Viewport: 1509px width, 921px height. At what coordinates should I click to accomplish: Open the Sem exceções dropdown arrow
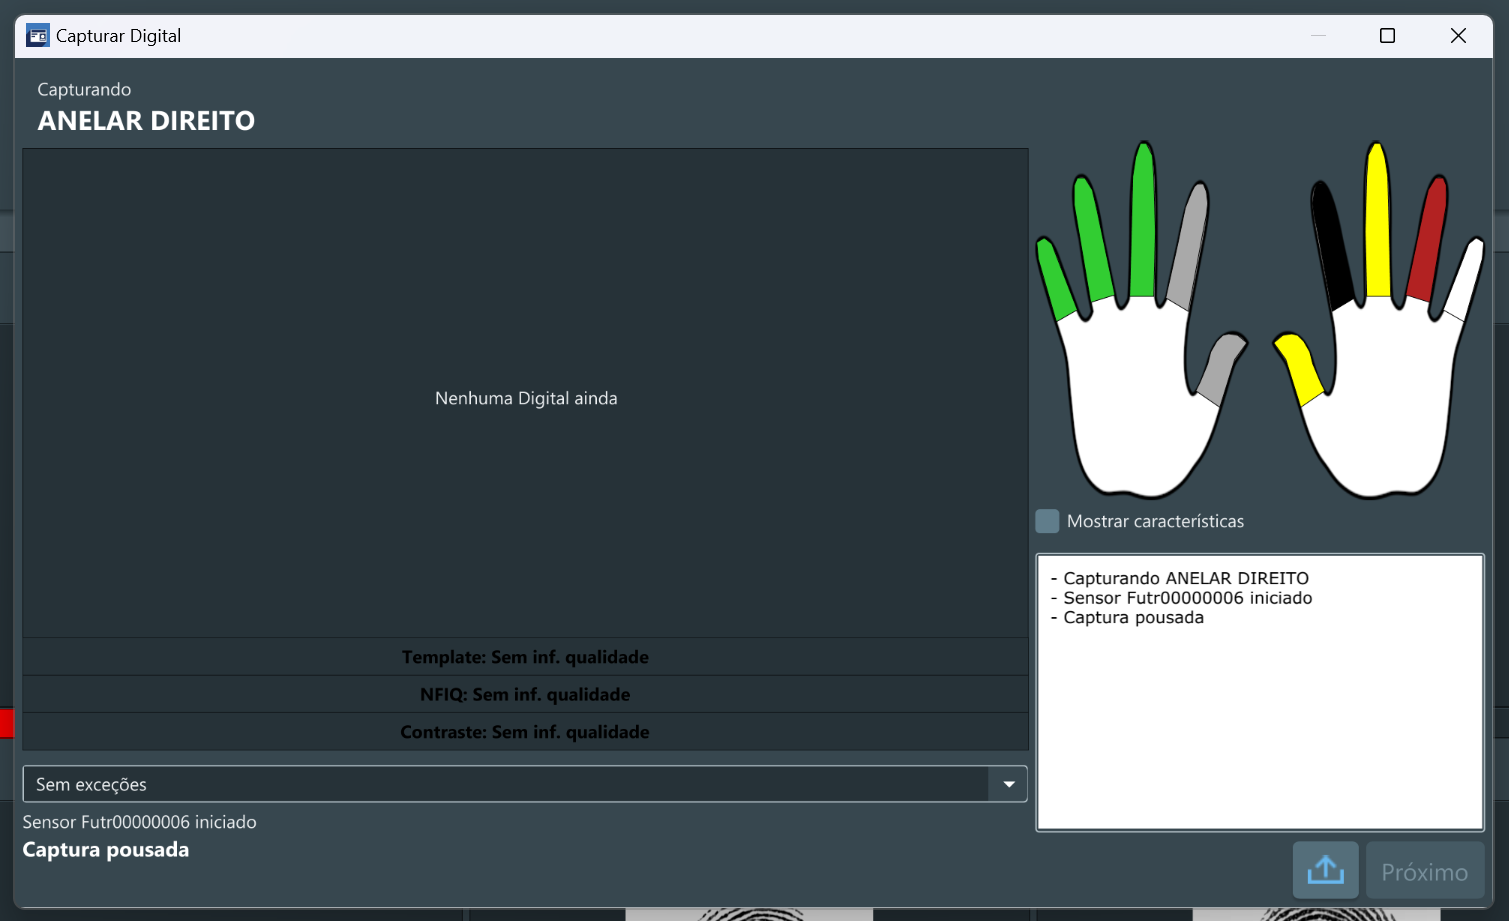[x=1008, y=785]
